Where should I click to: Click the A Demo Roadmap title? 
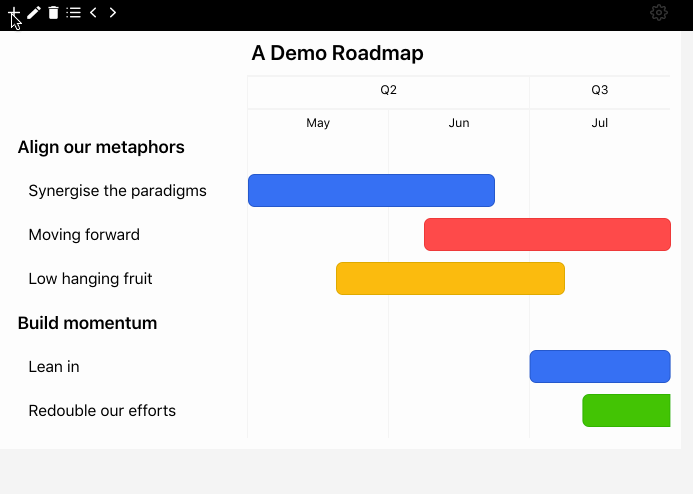point(337,53)
